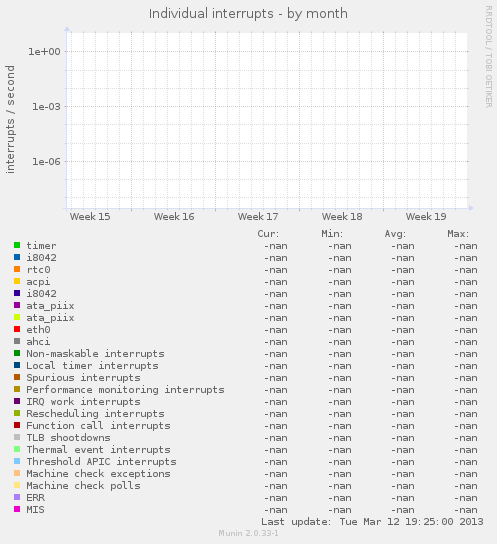The width and height of the screenshot is (497, 544).
Task: Click the TLB shootdowns gray swatch
Action: 17,437
